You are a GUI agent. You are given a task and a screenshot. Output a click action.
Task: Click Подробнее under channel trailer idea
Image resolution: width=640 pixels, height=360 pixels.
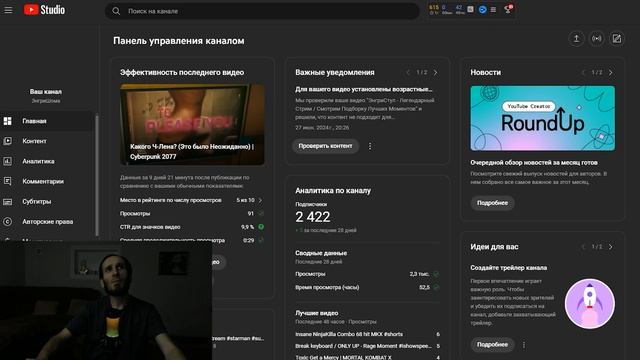point(493,344)
